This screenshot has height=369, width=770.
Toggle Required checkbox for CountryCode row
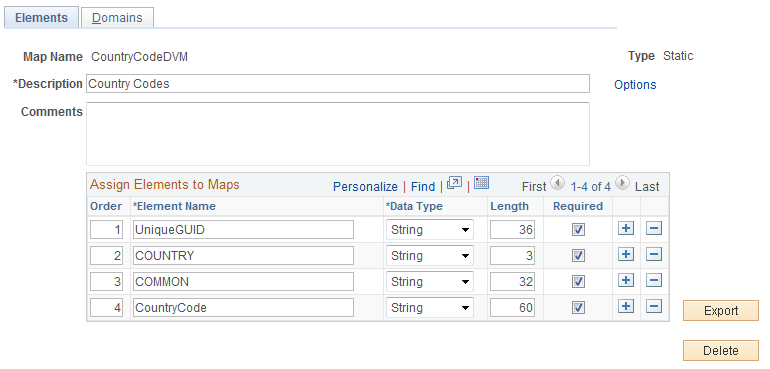(x=578, y=308)
